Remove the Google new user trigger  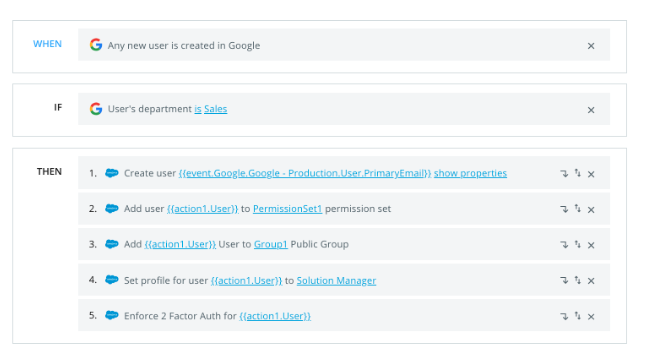tap(591, 46)
